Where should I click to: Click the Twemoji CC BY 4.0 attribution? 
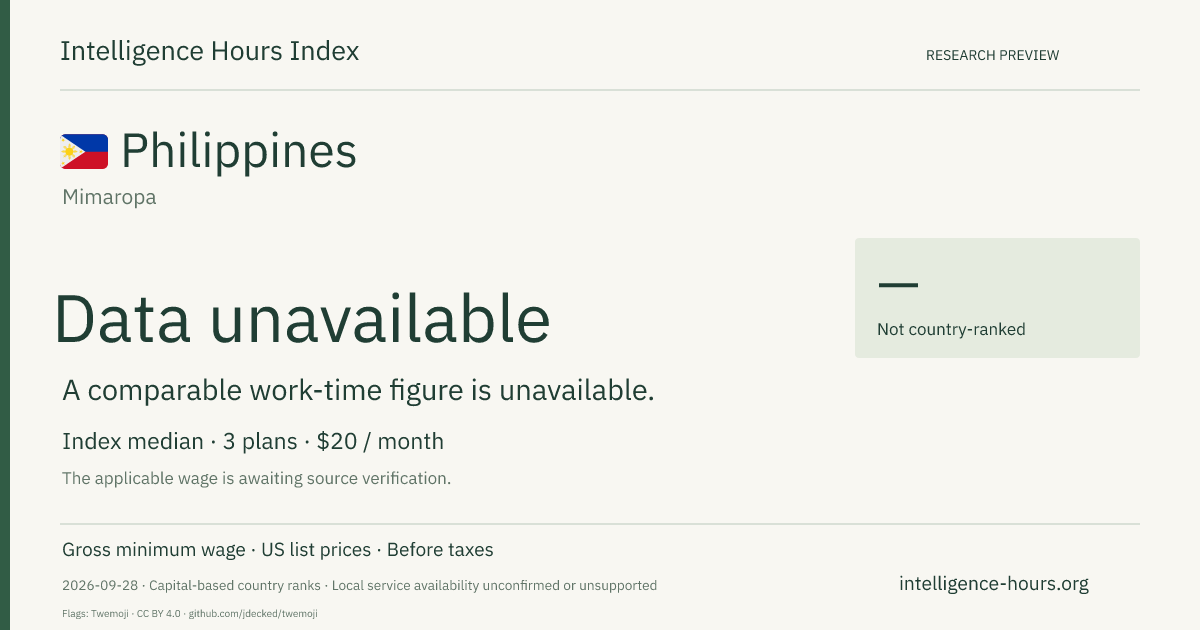coord(121,613)
